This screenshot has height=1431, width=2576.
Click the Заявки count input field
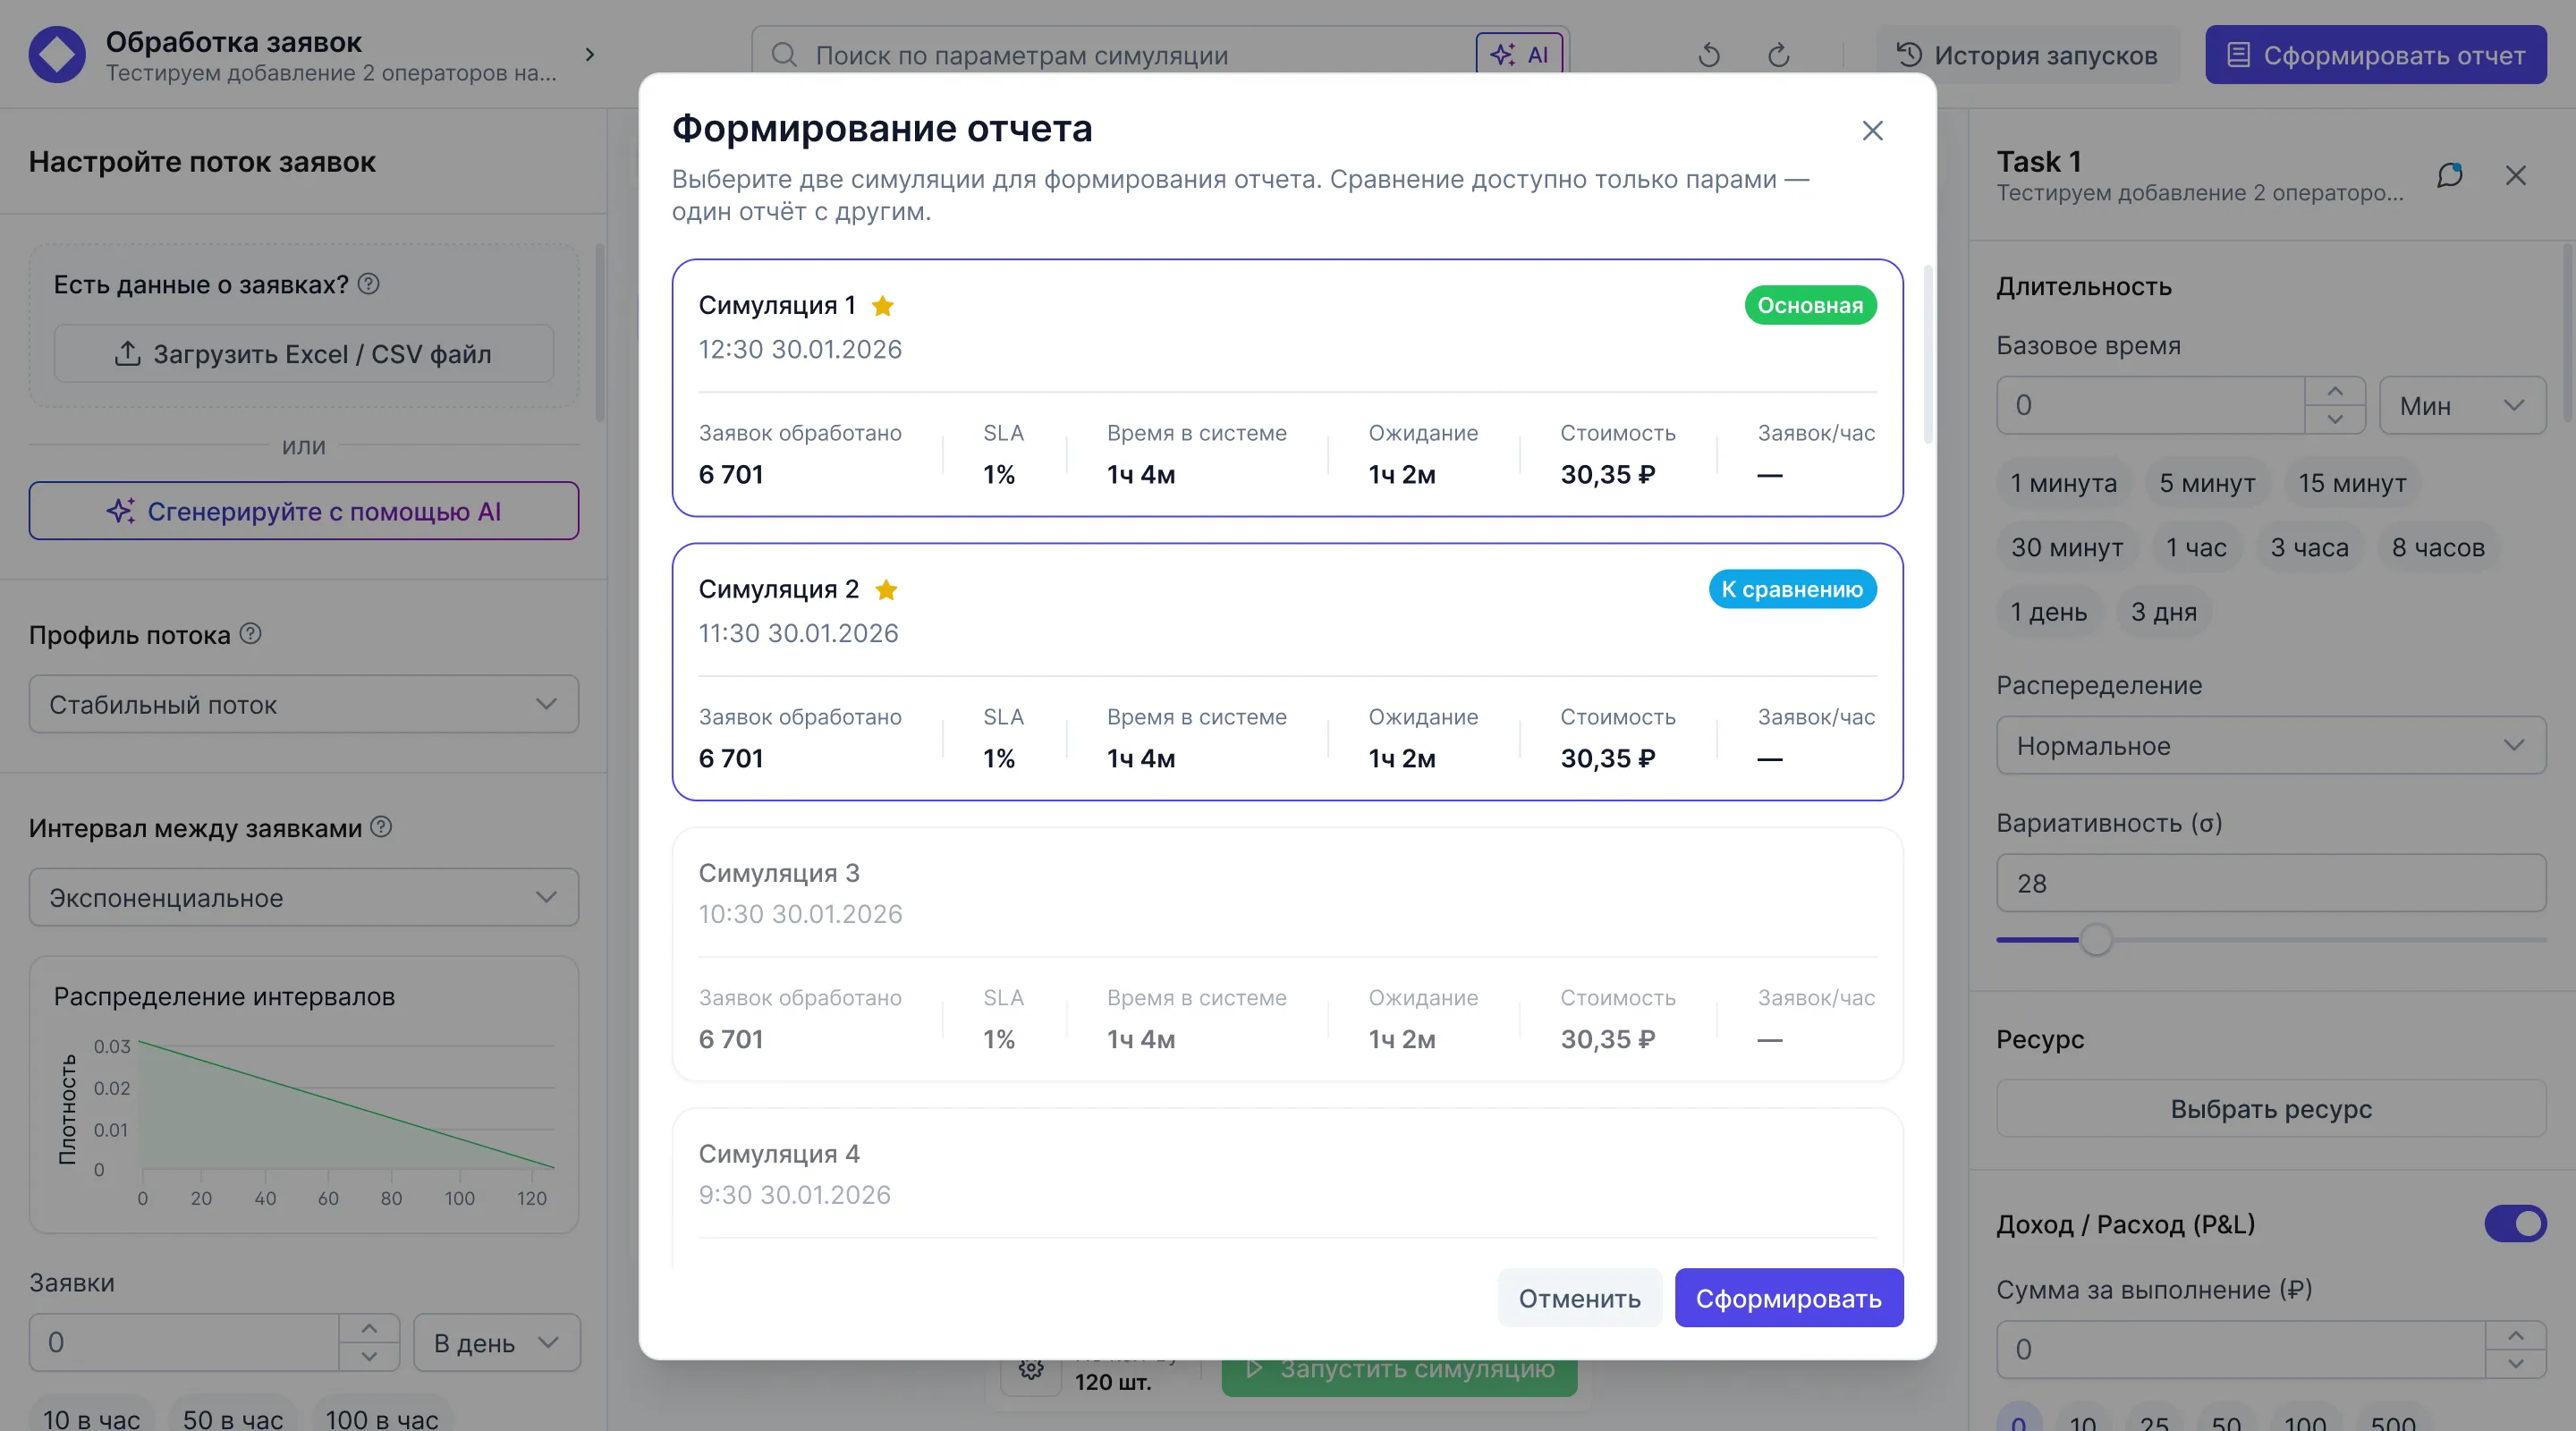[x=185, y=1343]
